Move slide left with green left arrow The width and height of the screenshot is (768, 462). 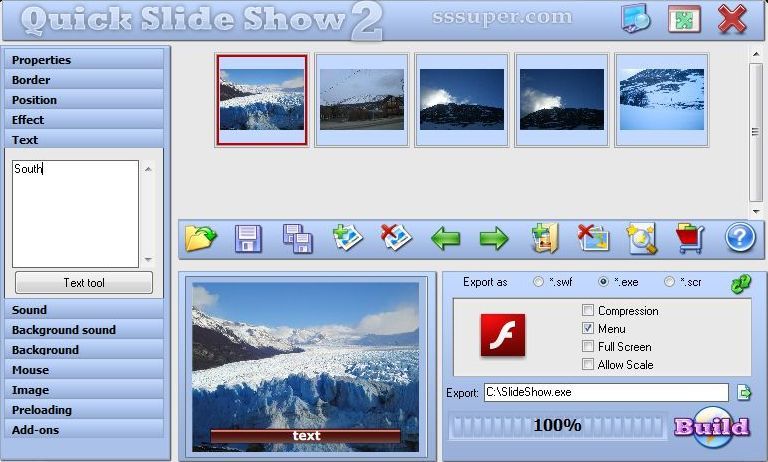point(445,239)
